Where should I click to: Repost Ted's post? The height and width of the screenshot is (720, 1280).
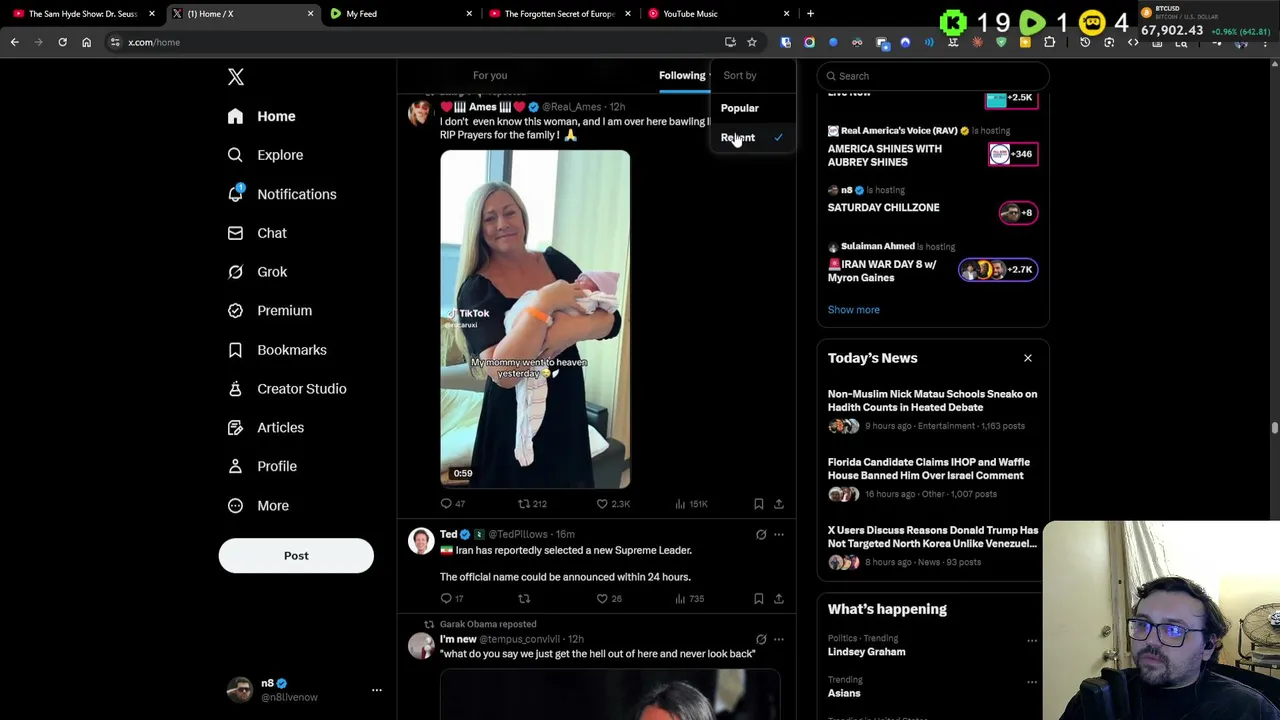tap(524, 599)
